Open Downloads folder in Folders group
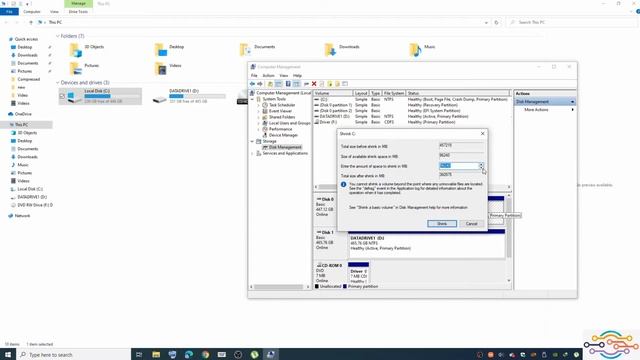This screenshot has width=640, height=360. point(342,50)
